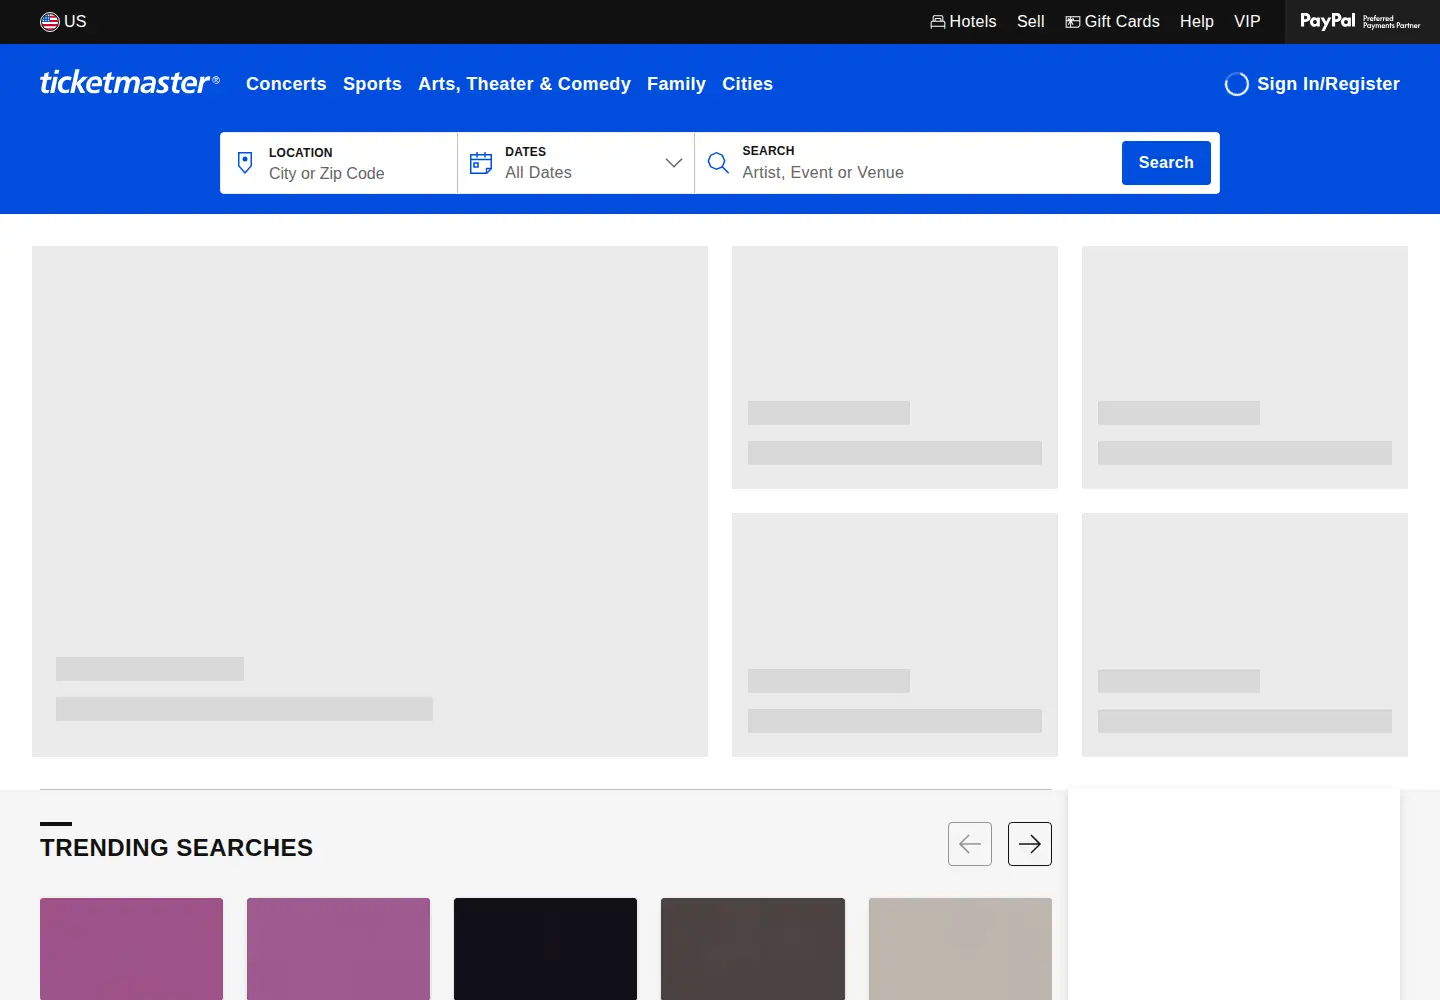Open the Concerts menu
The image size is (1440, 1000).
(x=286, y=84)
